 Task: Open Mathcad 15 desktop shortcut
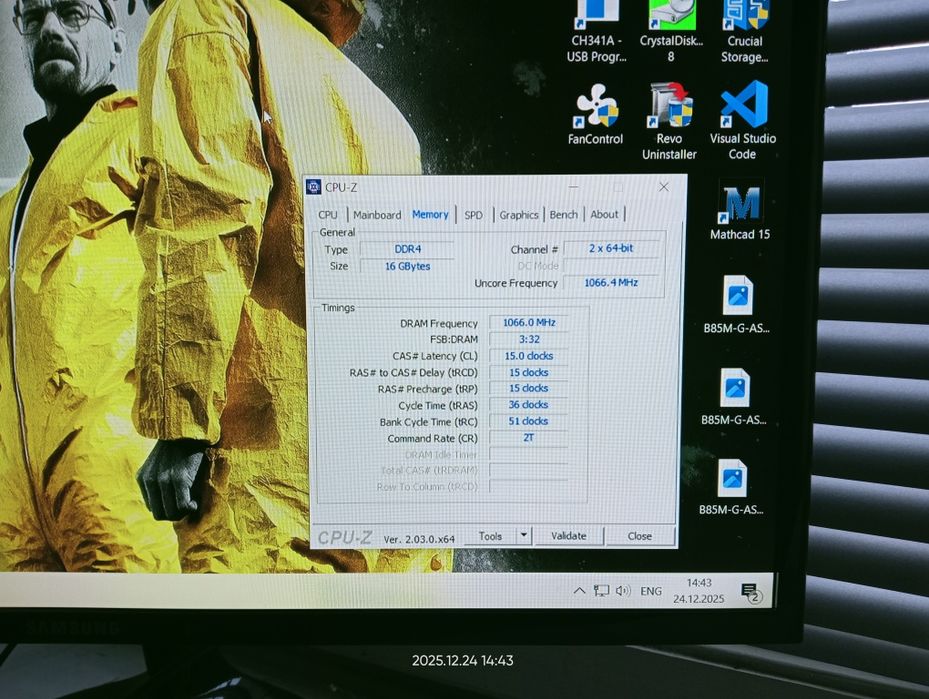coord(740,212)
